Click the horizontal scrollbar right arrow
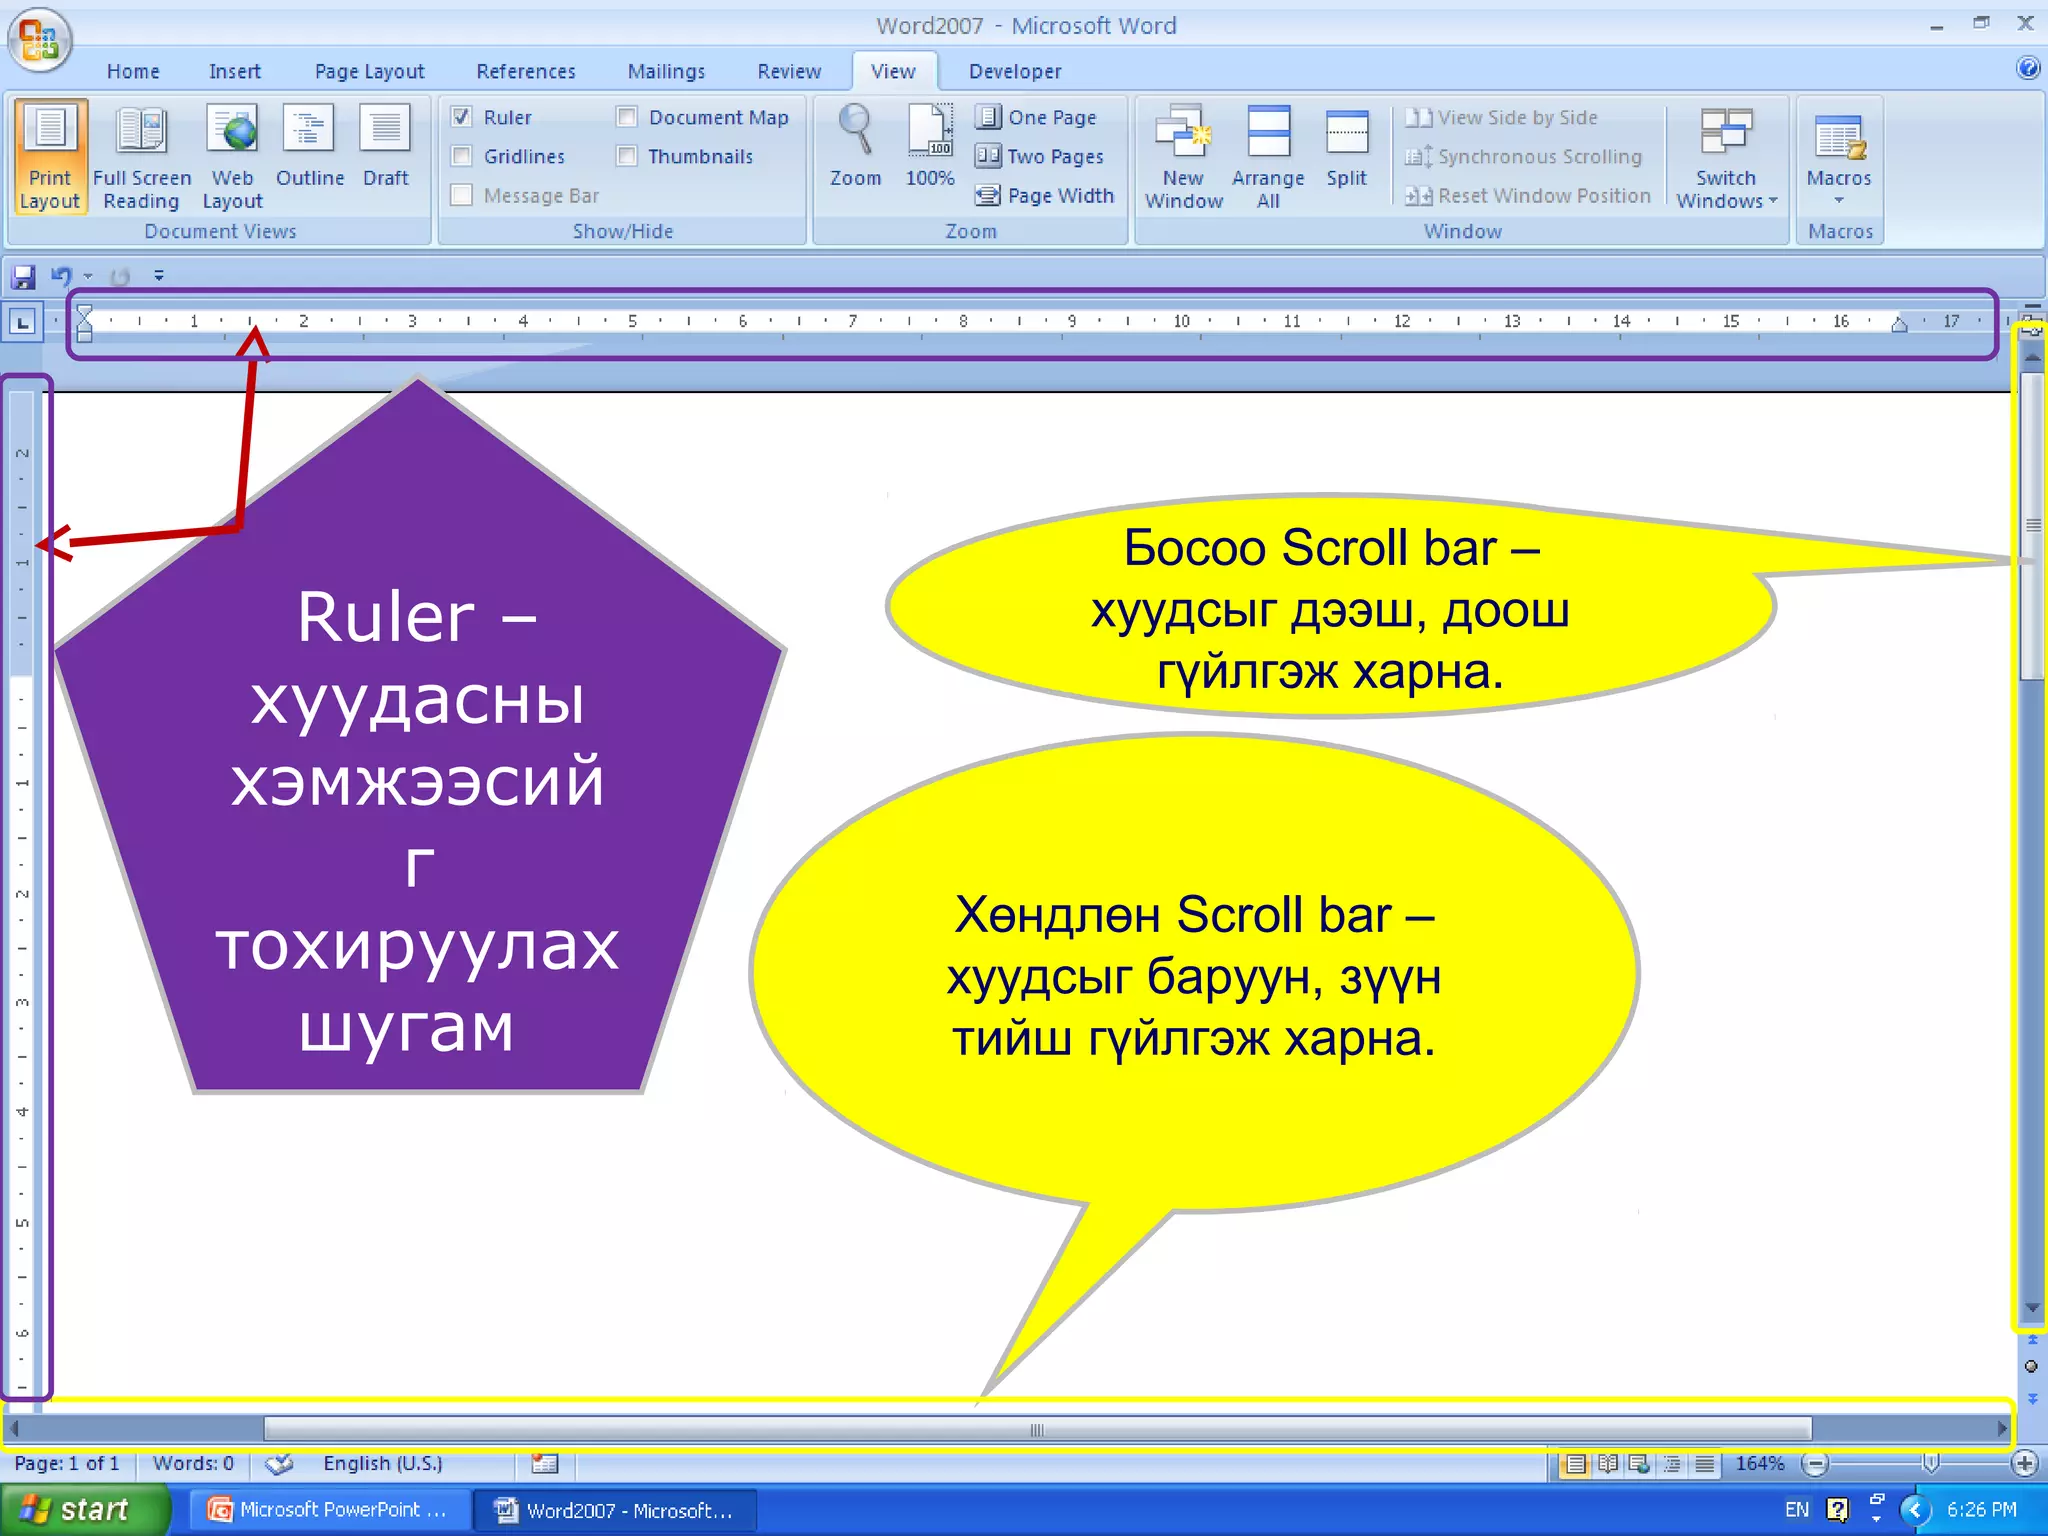This screenshot has height=1536, width=2048. [2003, 1429]
